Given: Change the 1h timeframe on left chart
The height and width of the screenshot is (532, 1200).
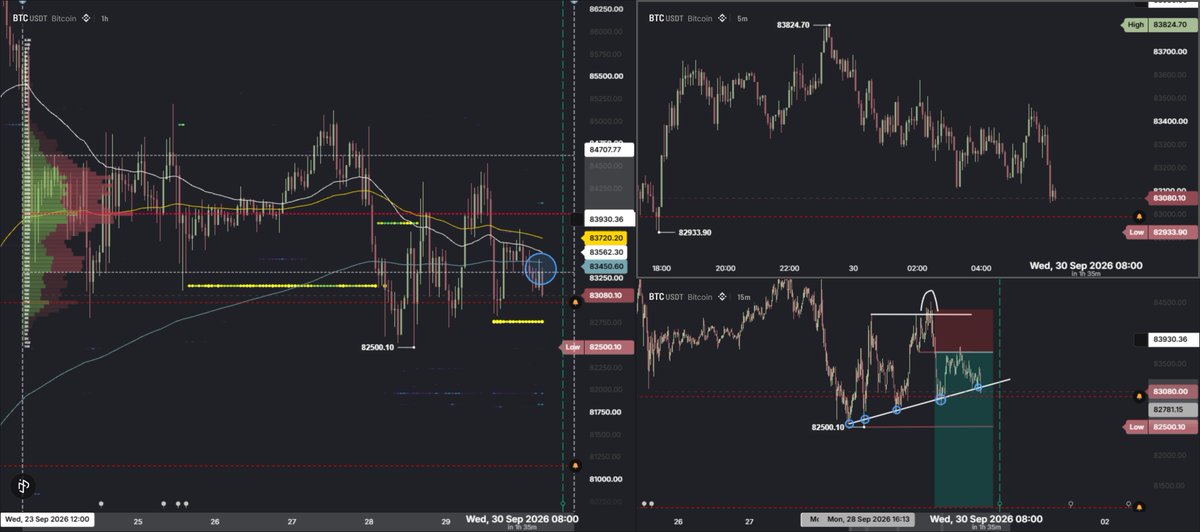Looking at the screenshot, I should point(104,18).
